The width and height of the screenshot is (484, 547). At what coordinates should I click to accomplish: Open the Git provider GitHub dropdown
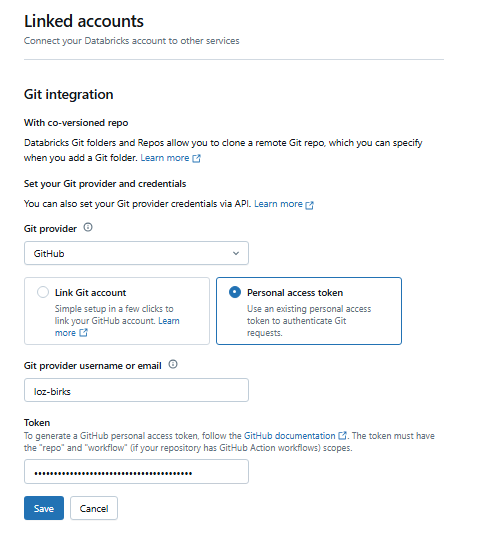(x=136, y=253)
